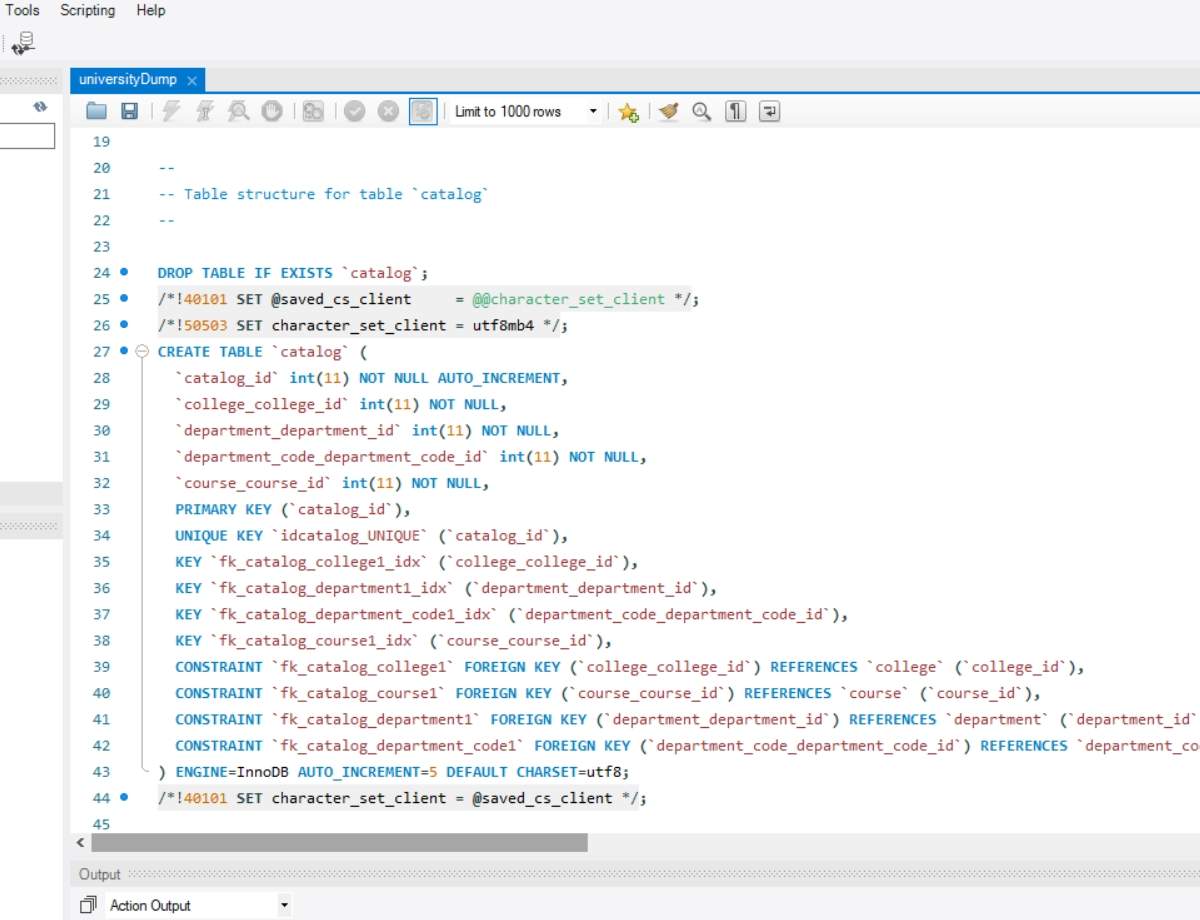This screenshot has height=920, width=1200.
Task: Click on DROP TABLE IF EXISTS line
Action: 293,273
